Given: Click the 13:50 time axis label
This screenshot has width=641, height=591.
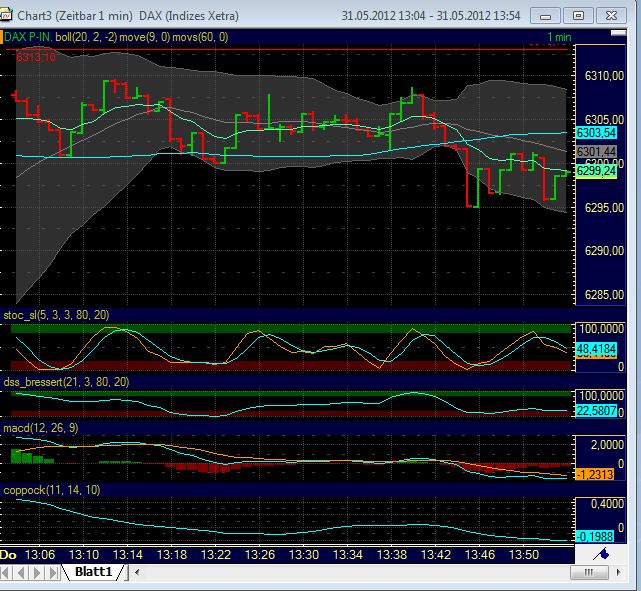Looking at the screenshot, I should click(x=524, y=555).
